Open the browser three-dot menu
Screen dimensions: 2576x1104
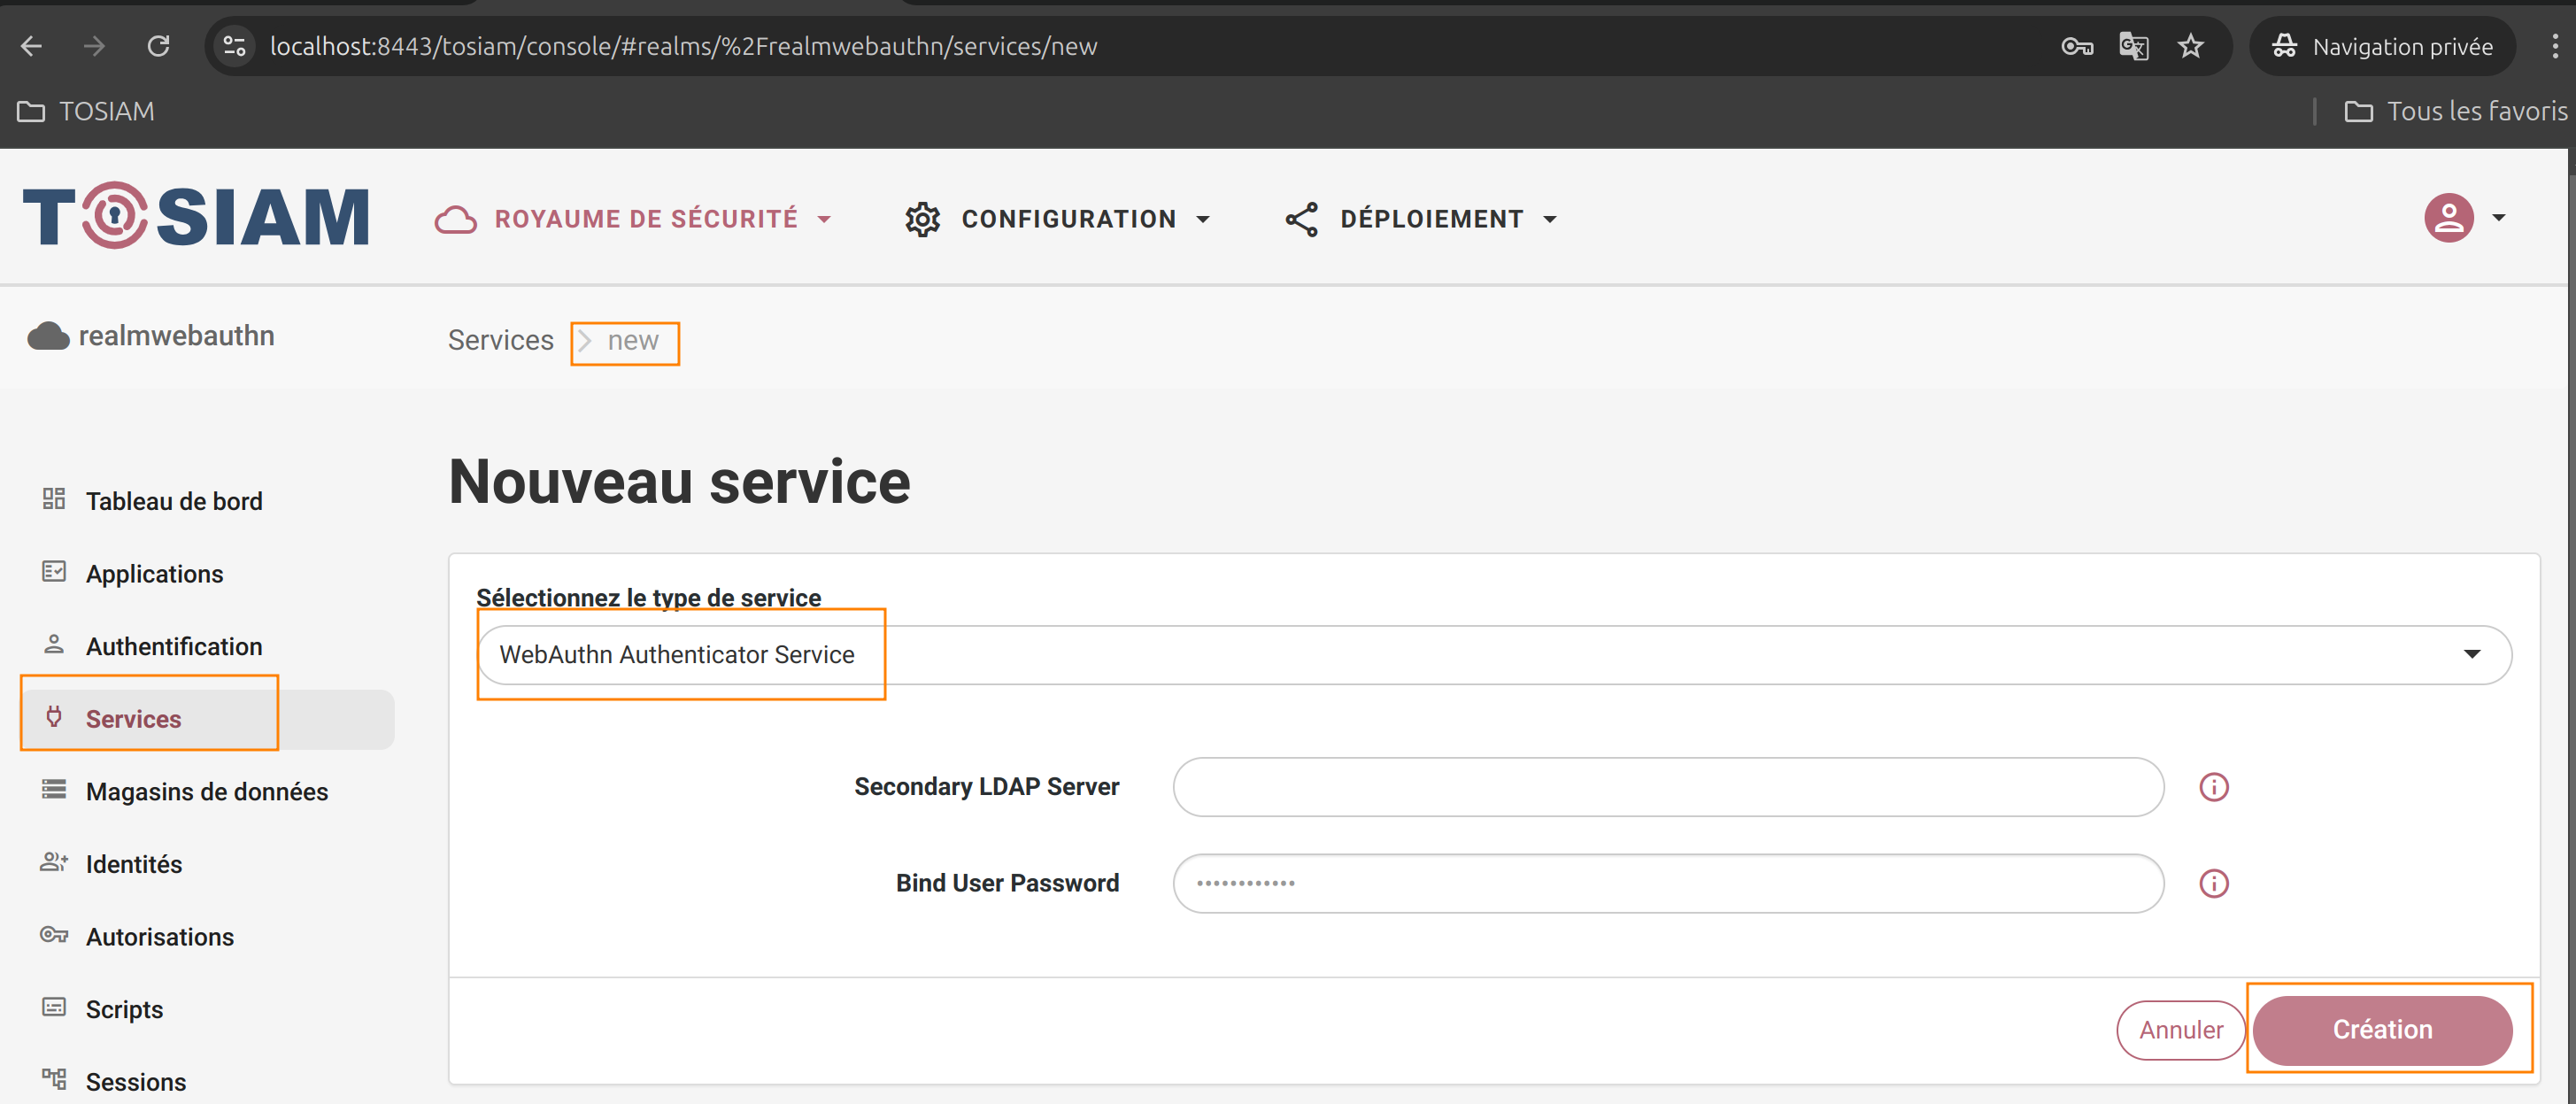coord(2555,46)
